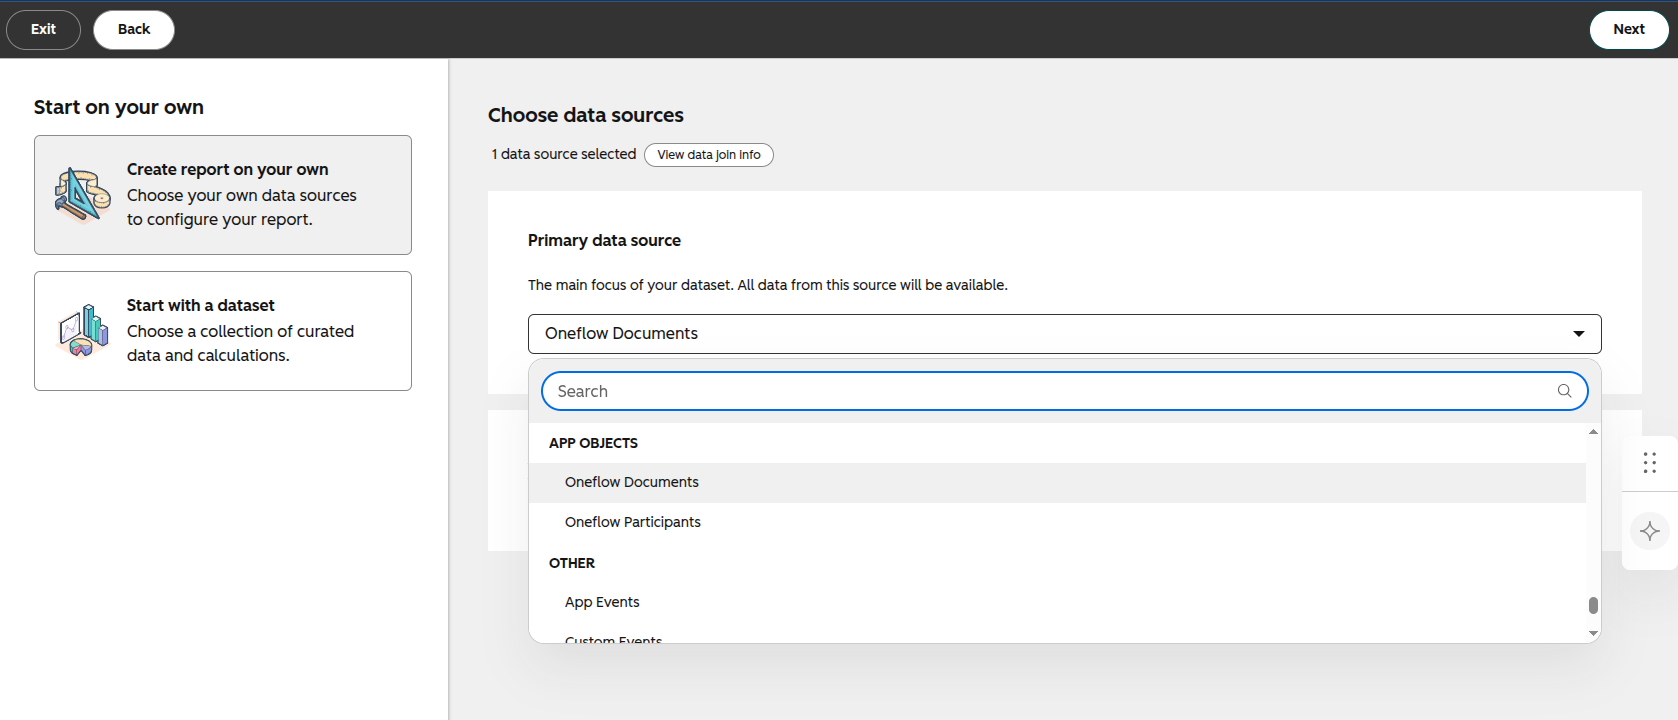
Task: Collapse the Primary data source dropdown
Action: coord(1064,334)
